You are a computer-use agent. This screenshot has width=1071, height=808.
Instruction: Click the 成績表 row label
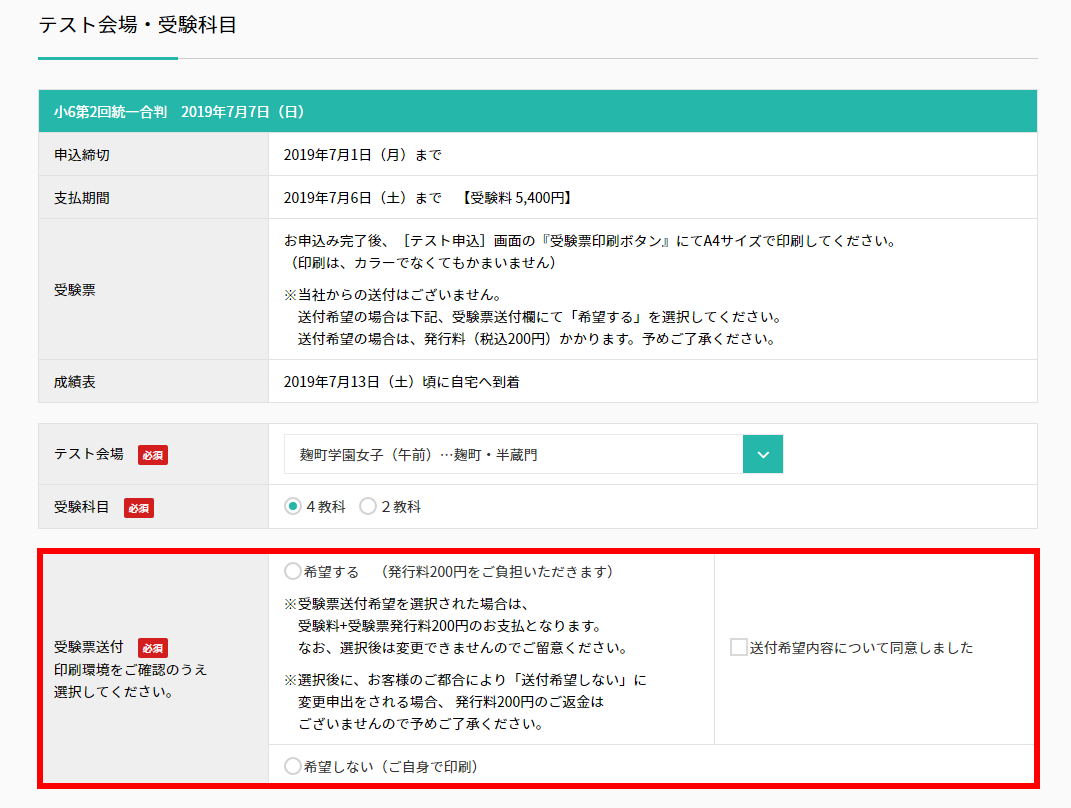75,382
